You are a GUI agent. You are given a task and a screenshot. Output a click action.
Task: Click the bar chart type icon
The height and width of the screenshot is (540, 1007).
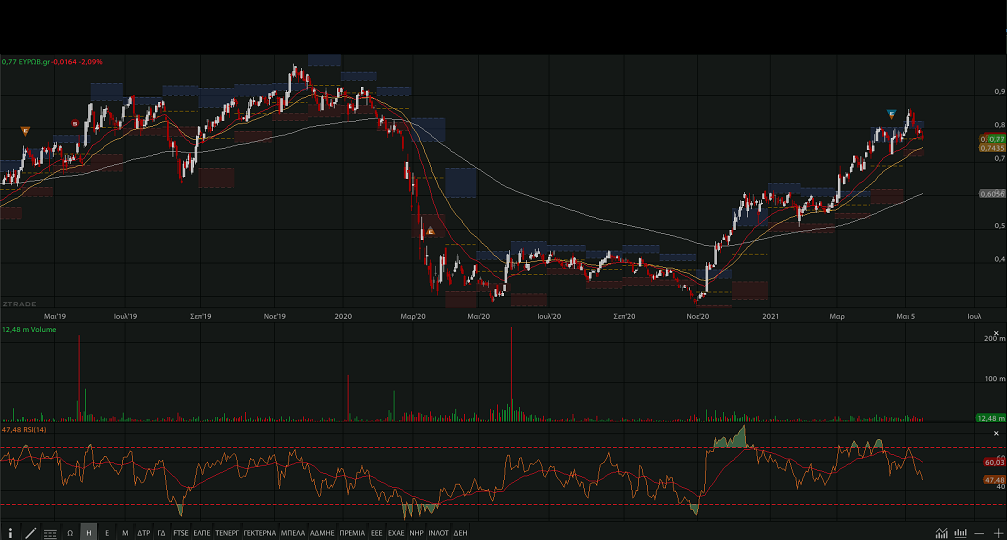961,533
